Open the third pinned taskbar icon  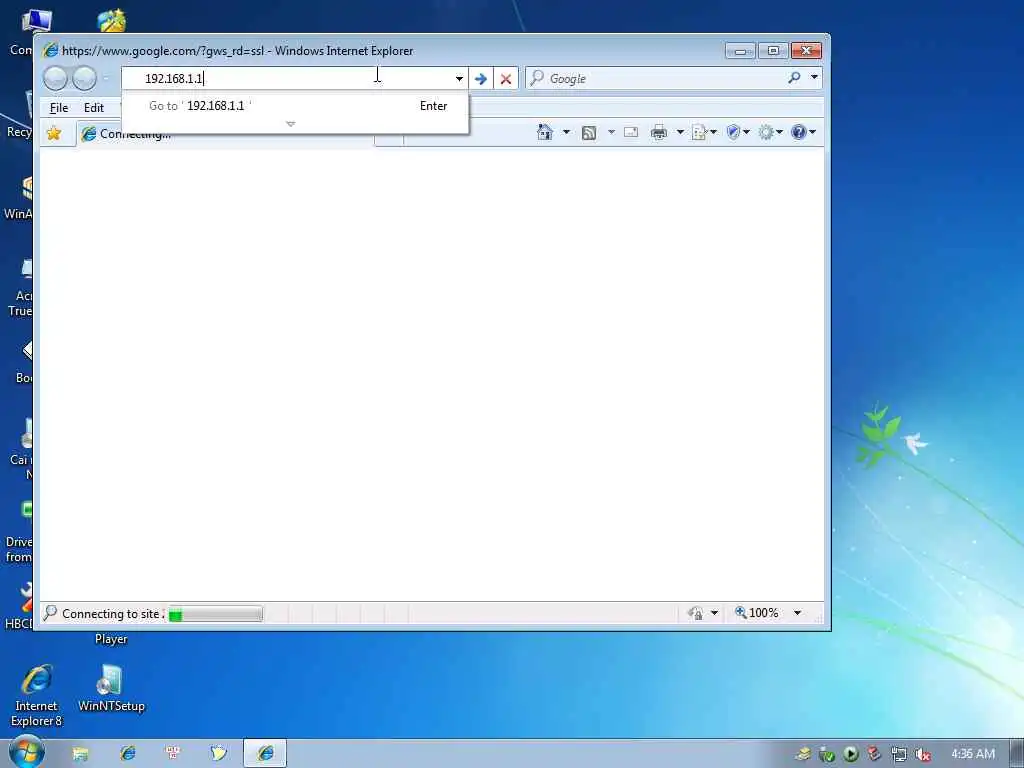pyautogui.click(x=173, y=754)
